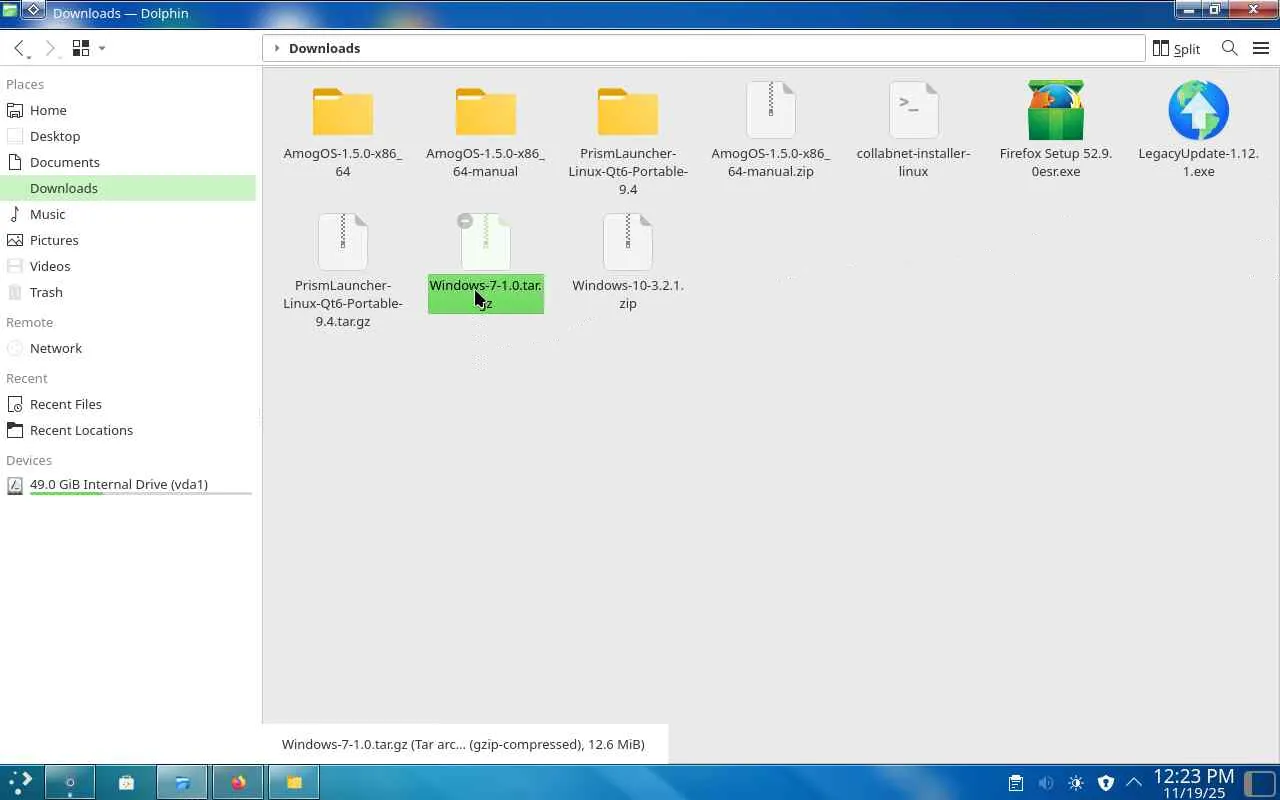The height and width of the screenshot is (800, 1280).
Task: Select Firefox Setup 52.9.0esr.exe icon
Action: pos(1056,110)
